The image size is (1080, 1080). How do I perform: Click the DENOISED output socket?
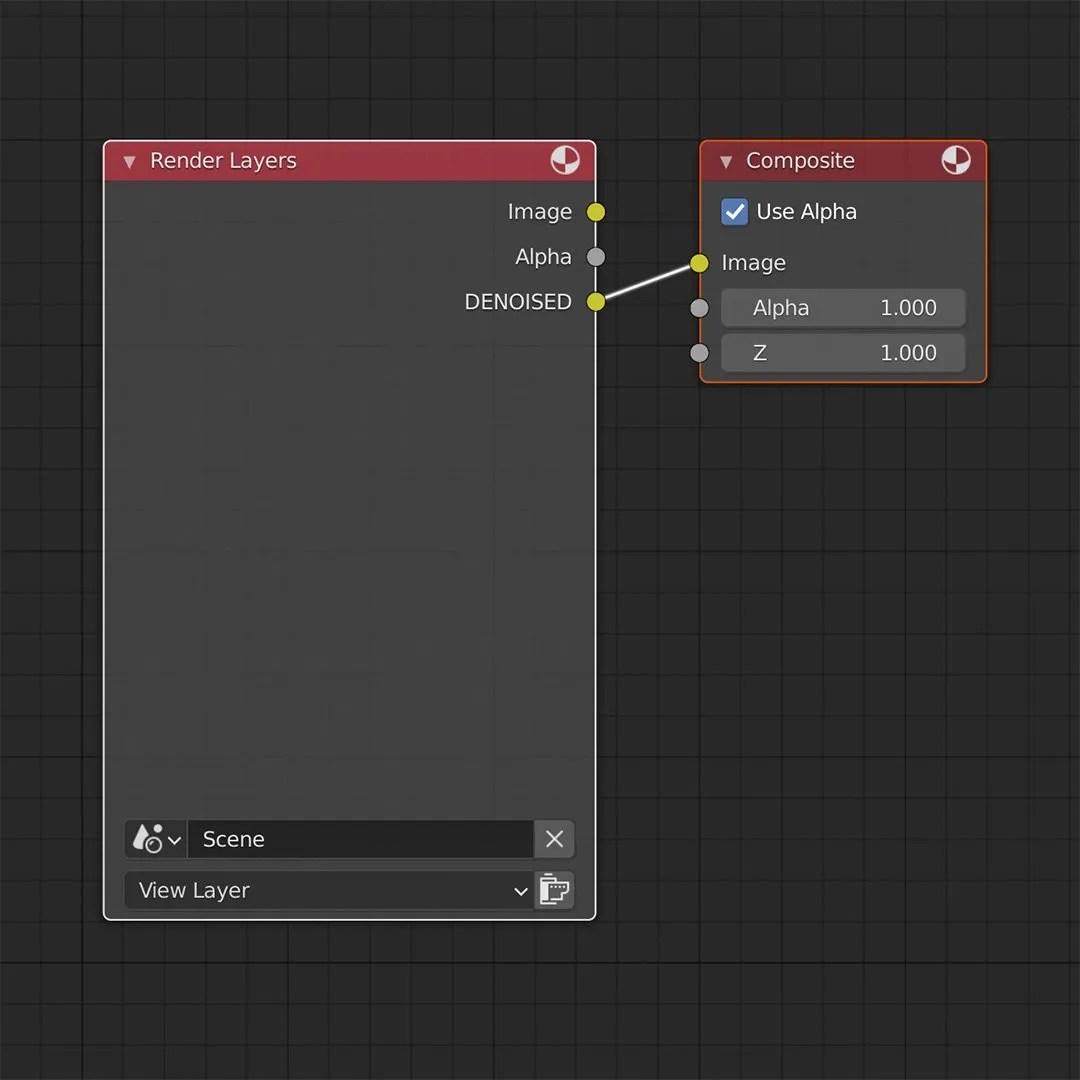click(x=595, y=301)
